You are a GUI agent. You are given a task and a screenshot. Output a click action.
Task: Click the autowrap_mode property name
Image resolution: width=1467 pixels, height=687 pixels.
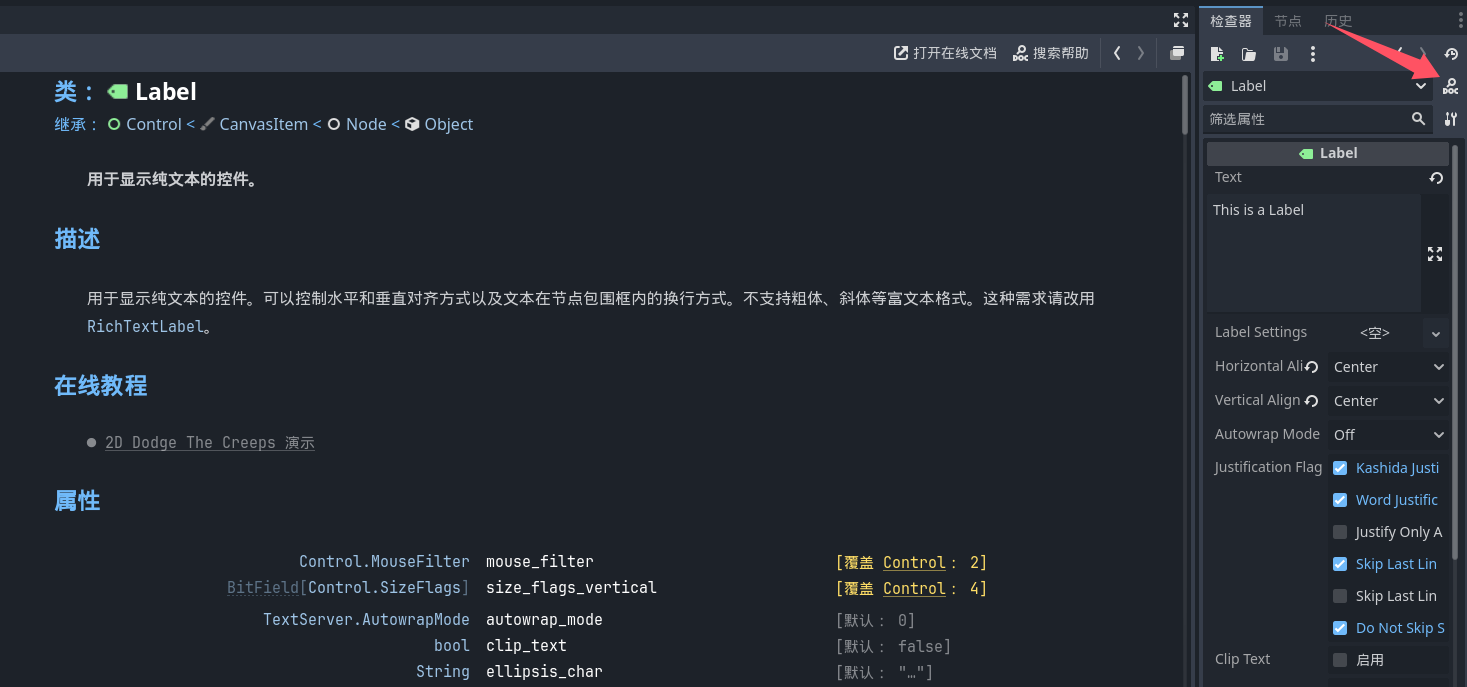click(544, 620)
